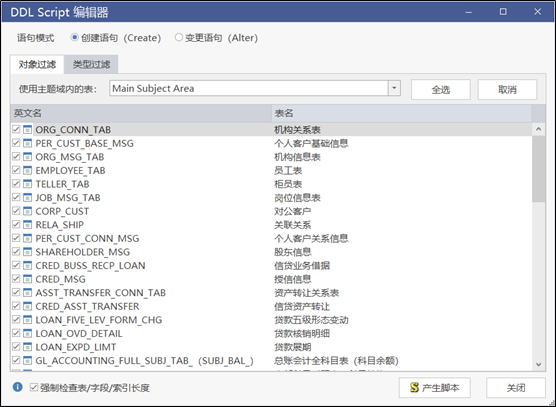
Task: Click the table icon beside CORP_CUST
Action: (27, 211)
